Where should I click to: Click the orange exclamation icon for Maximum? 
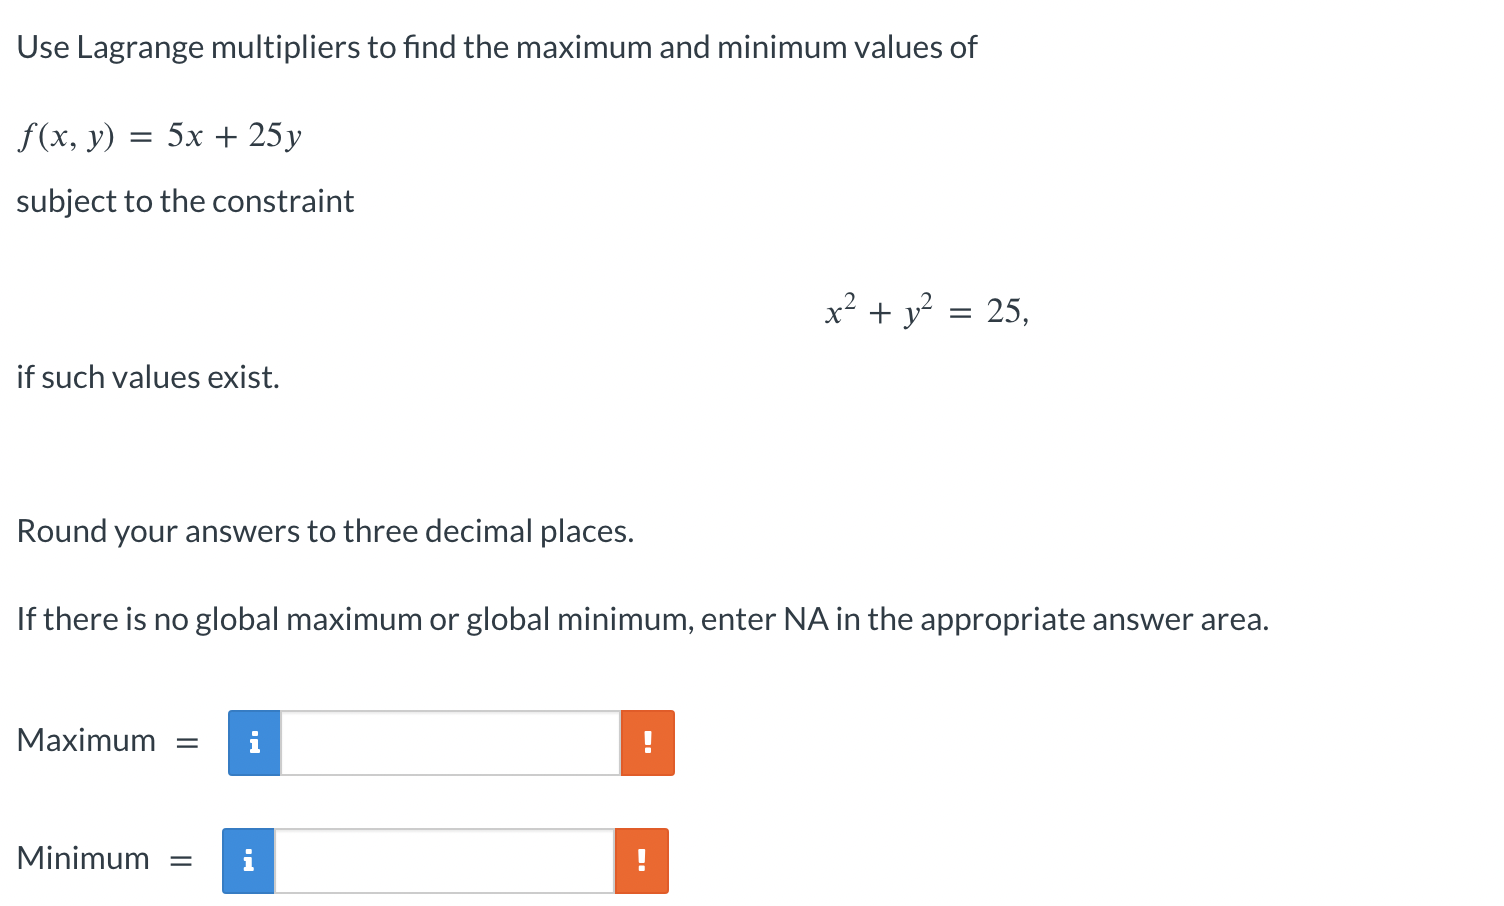point(648,743)
